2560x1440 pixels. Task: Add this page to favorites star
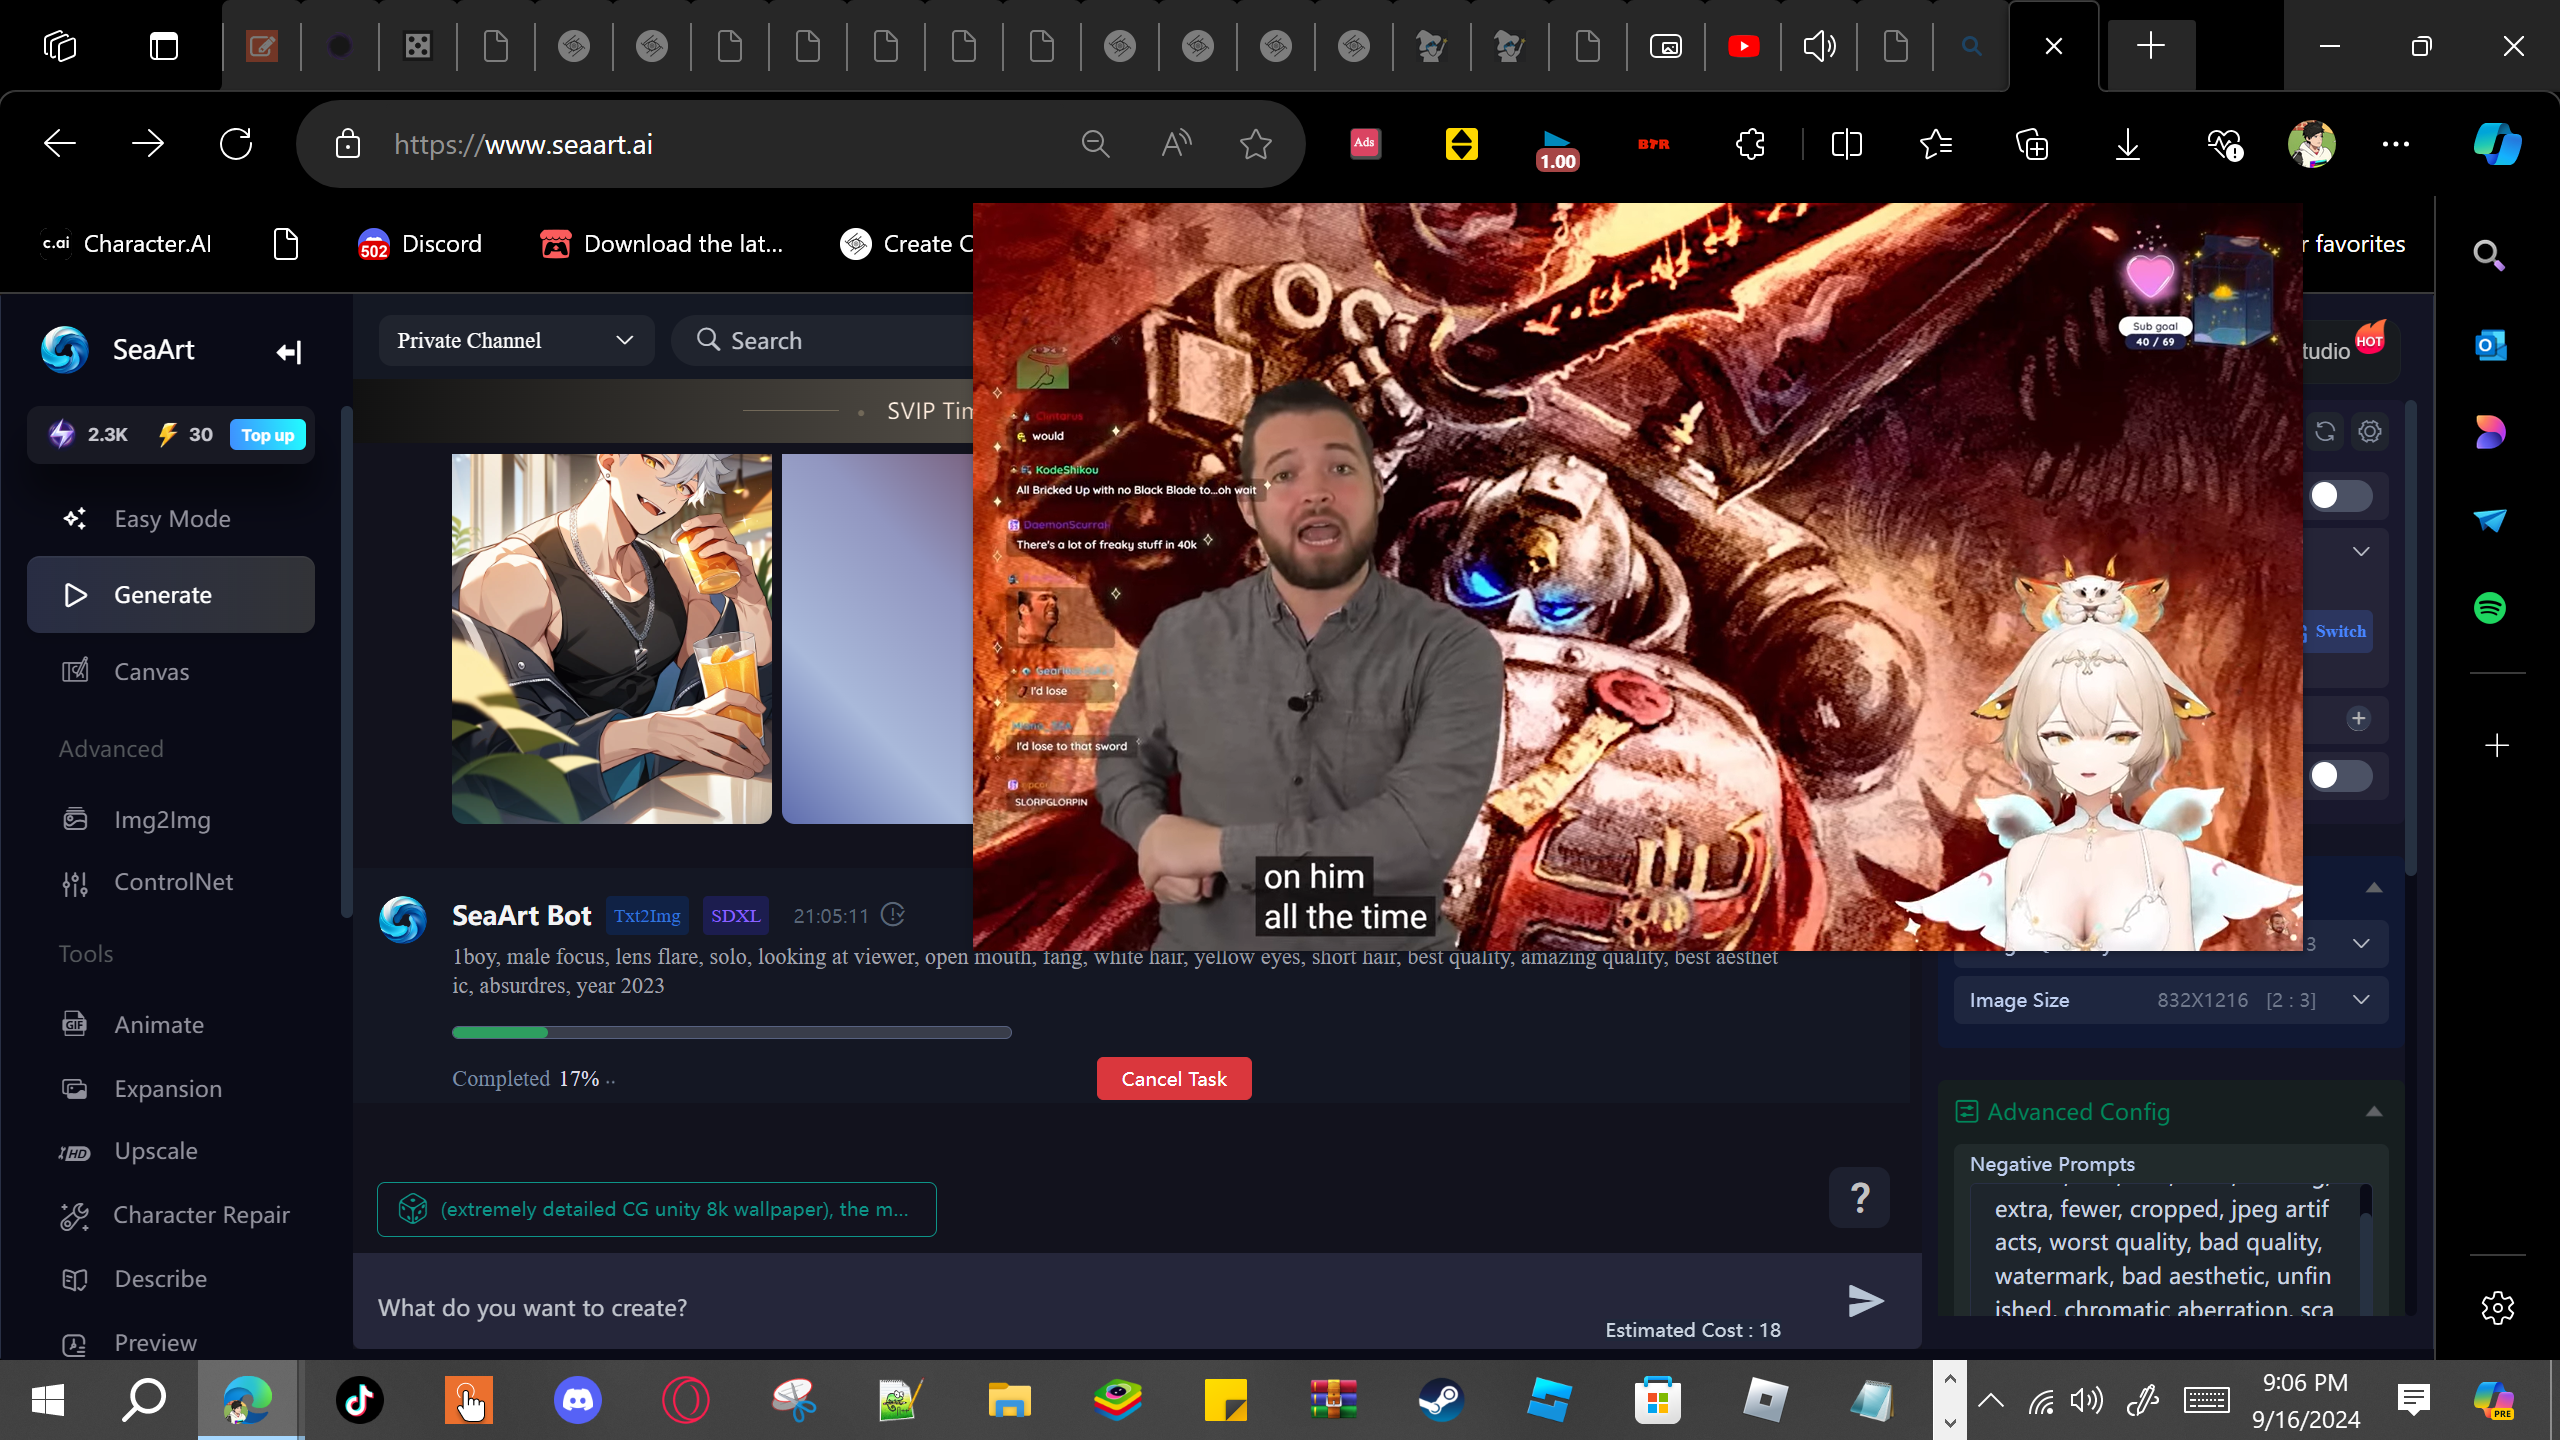(x=1256, y=145)
